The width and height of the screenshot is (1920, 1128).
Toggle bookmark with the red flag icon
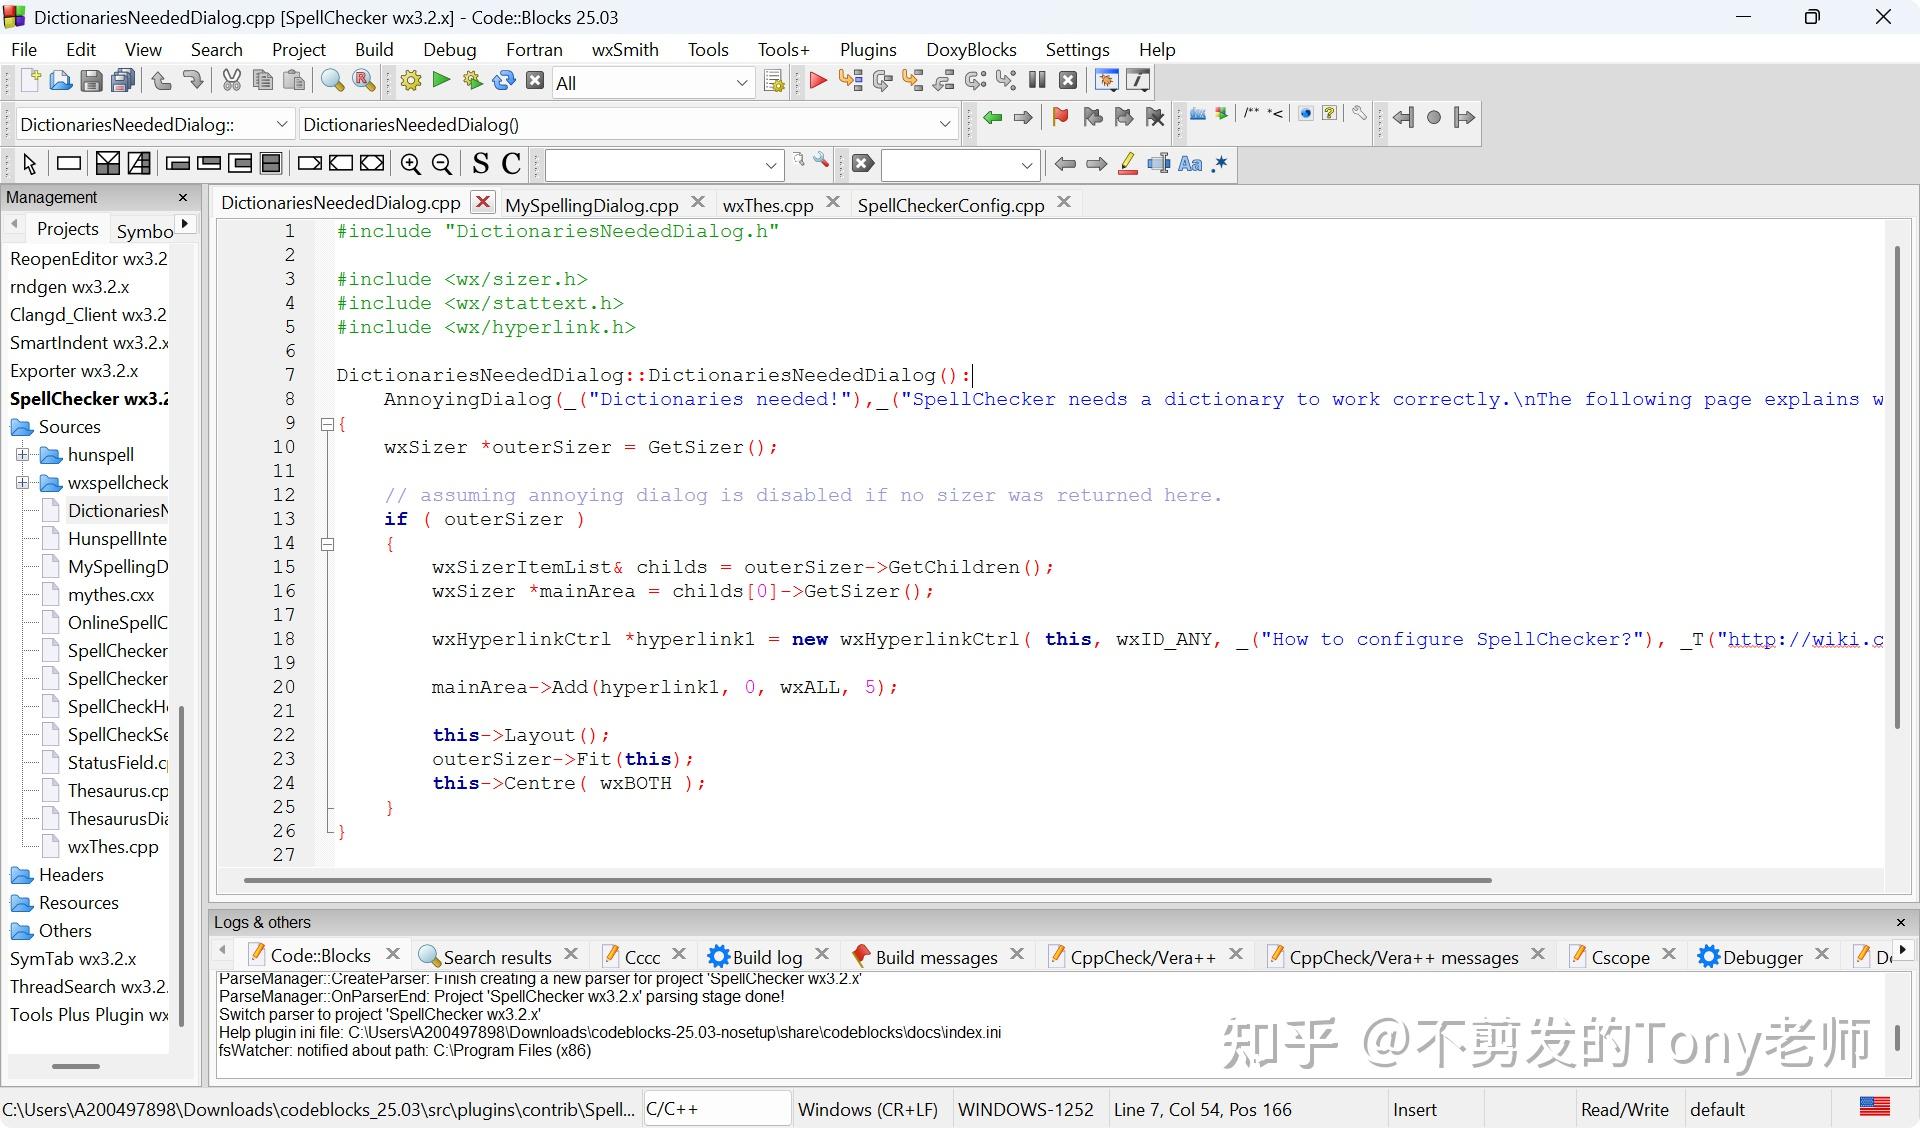point(1060,117)
